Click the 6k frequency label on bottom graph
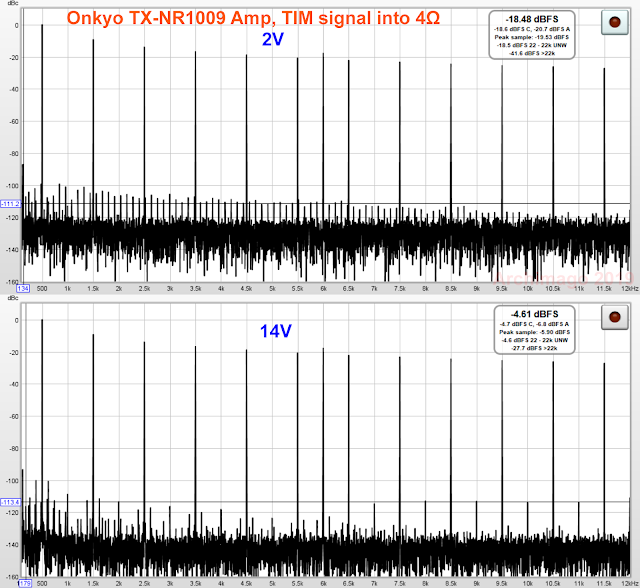The image size is (640, 588). pos(323,584)
